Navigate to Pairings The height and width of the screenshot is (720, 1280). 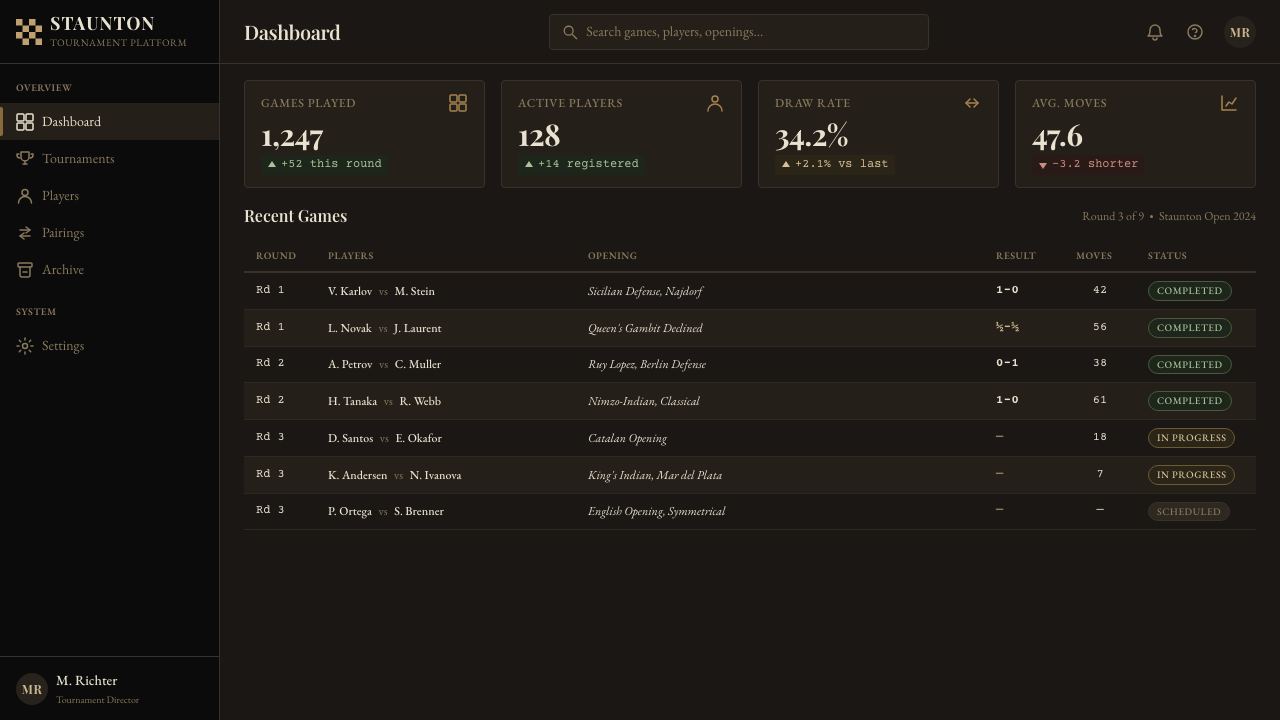(x=109, y=233)
